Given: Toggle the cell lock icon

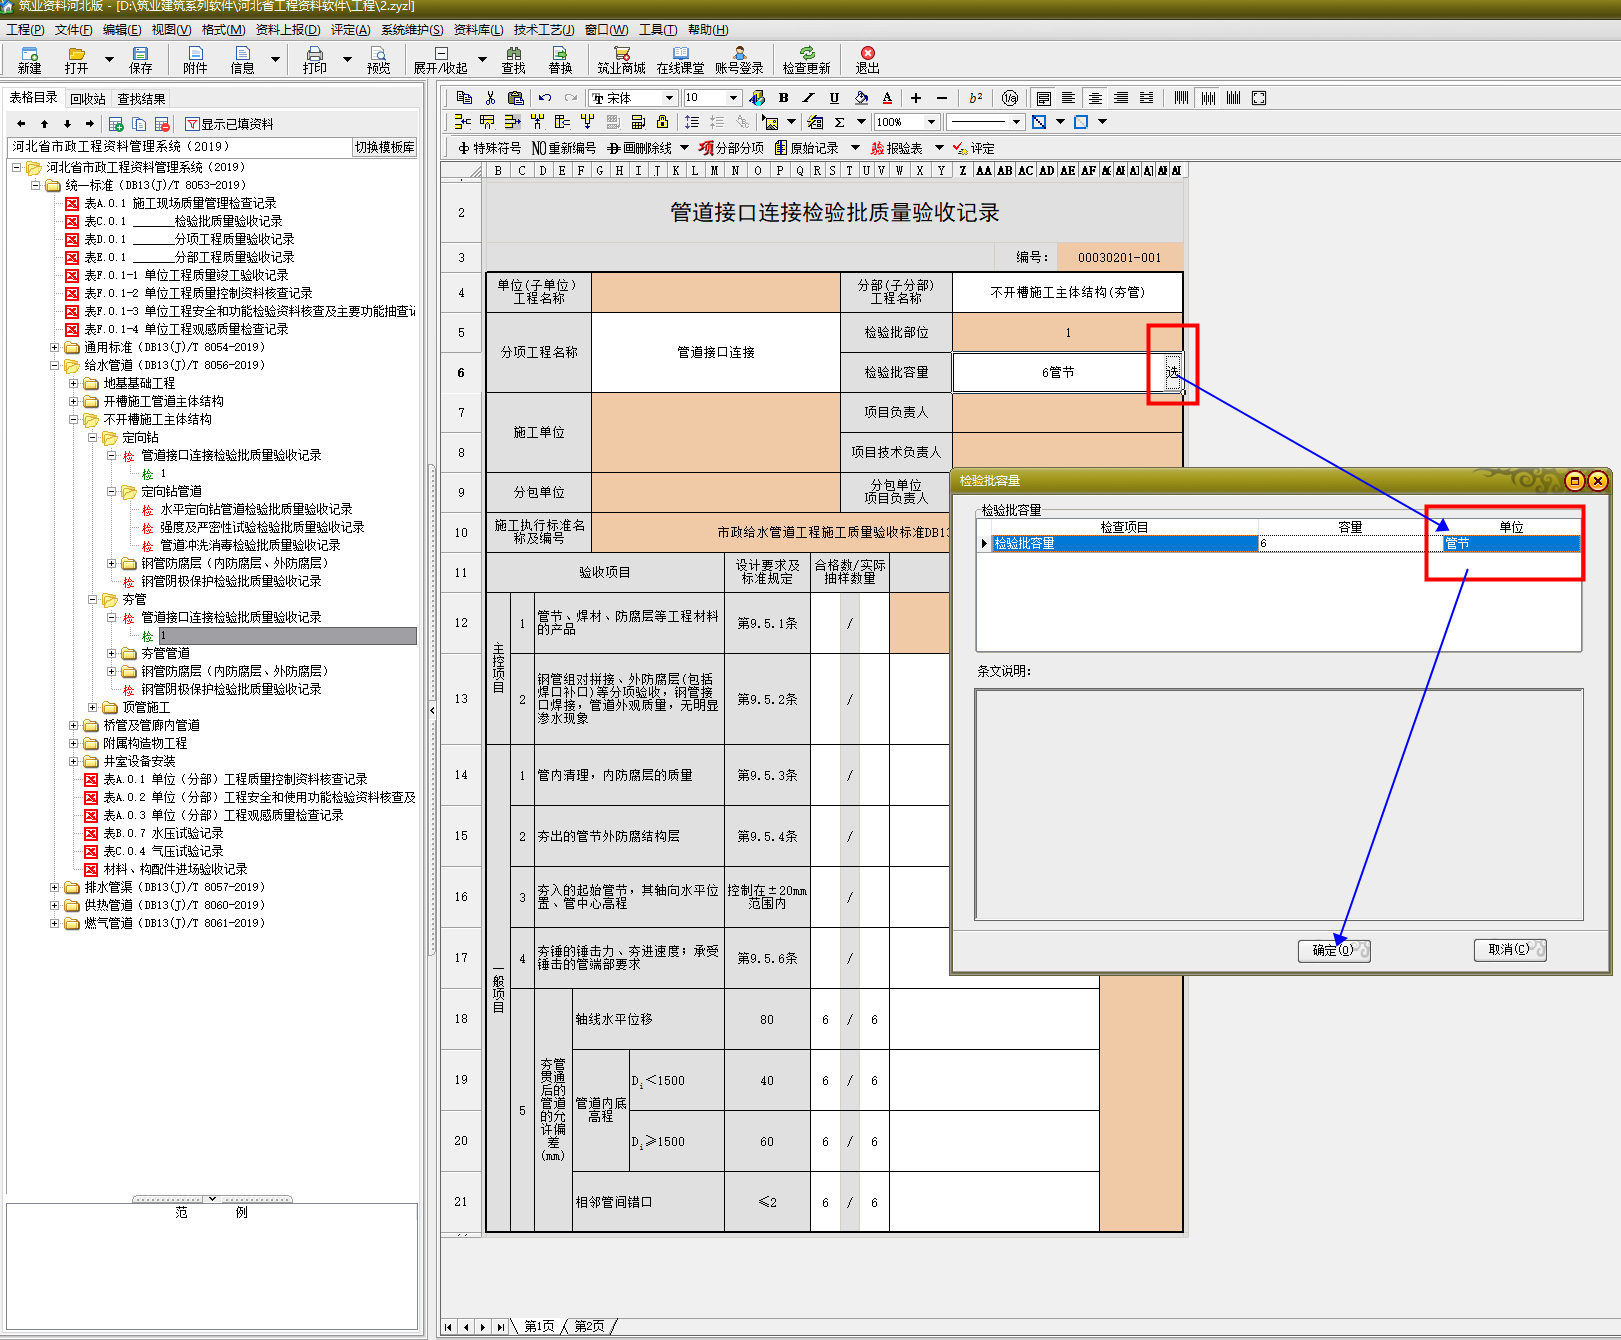Looking at the screenshot, I should 662,122.
